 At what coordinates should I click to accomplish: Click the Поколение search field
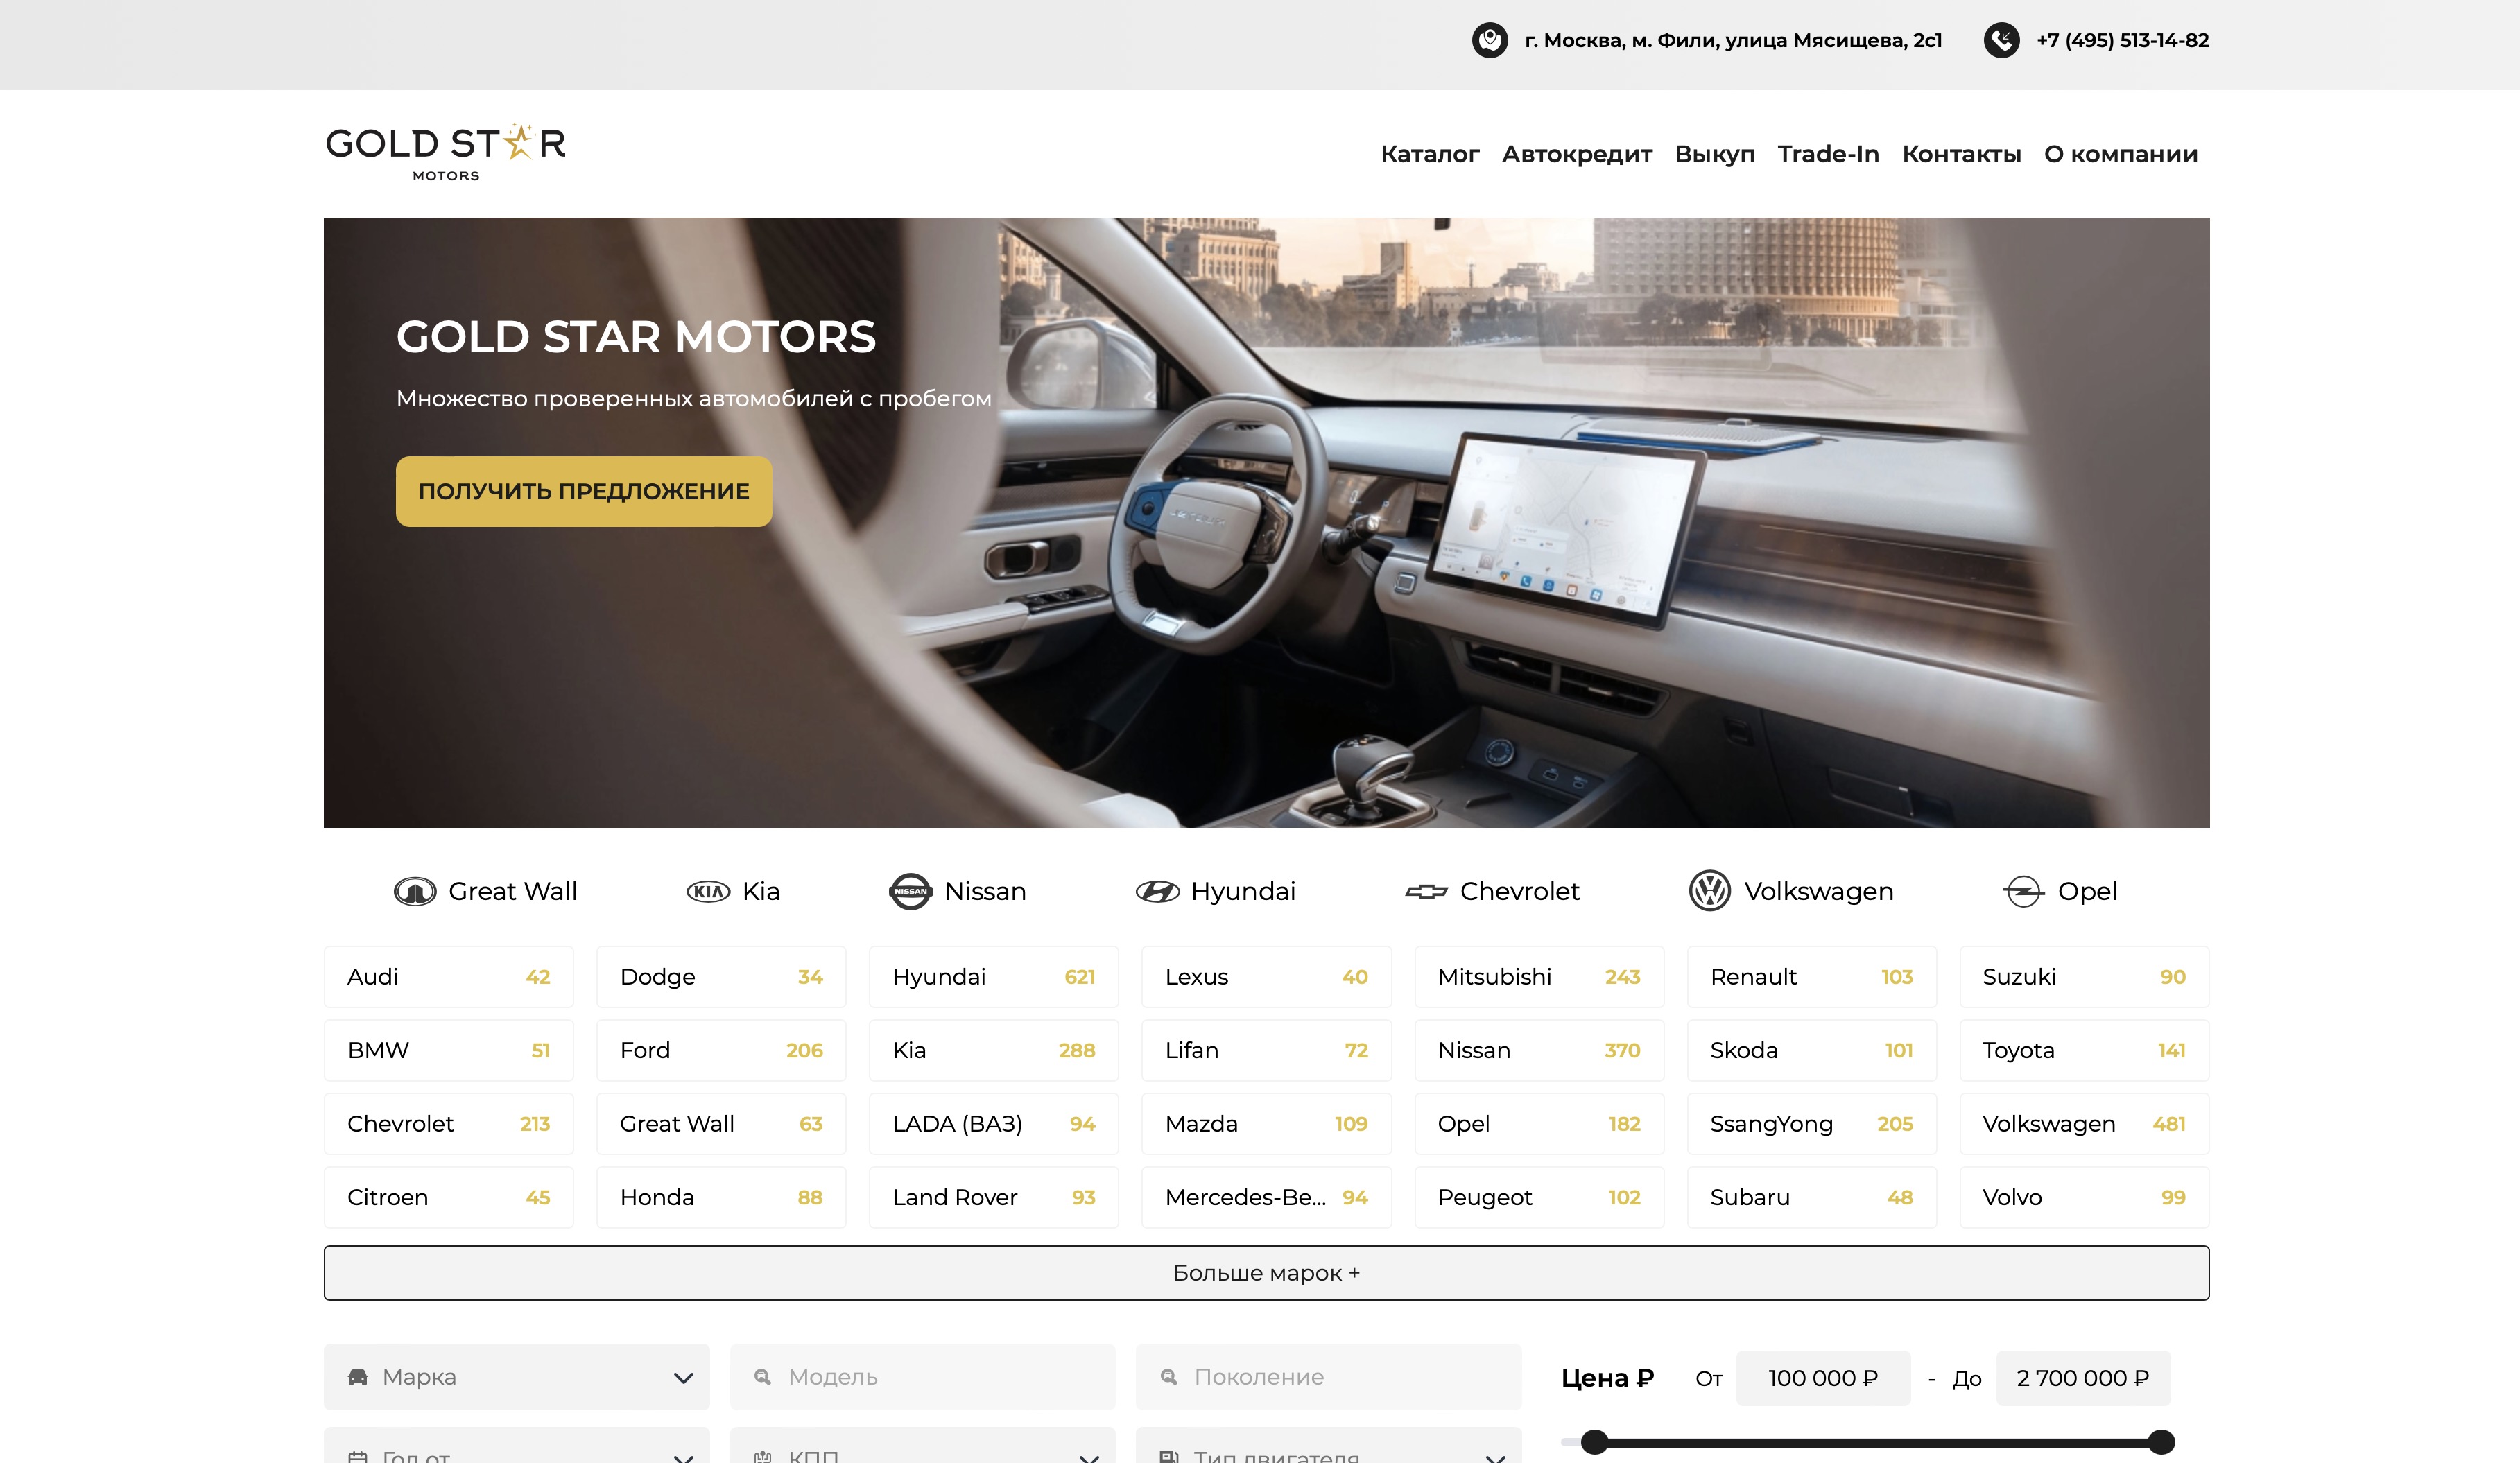1328,1377
